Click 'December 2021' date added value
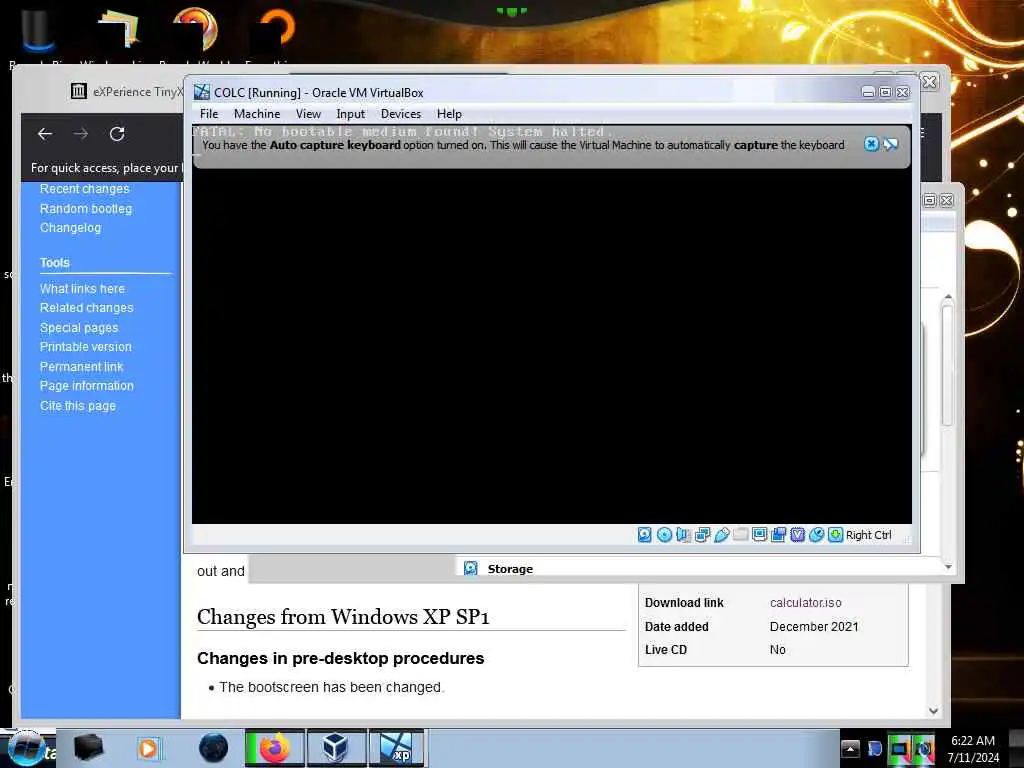 (x=814, y=626)
